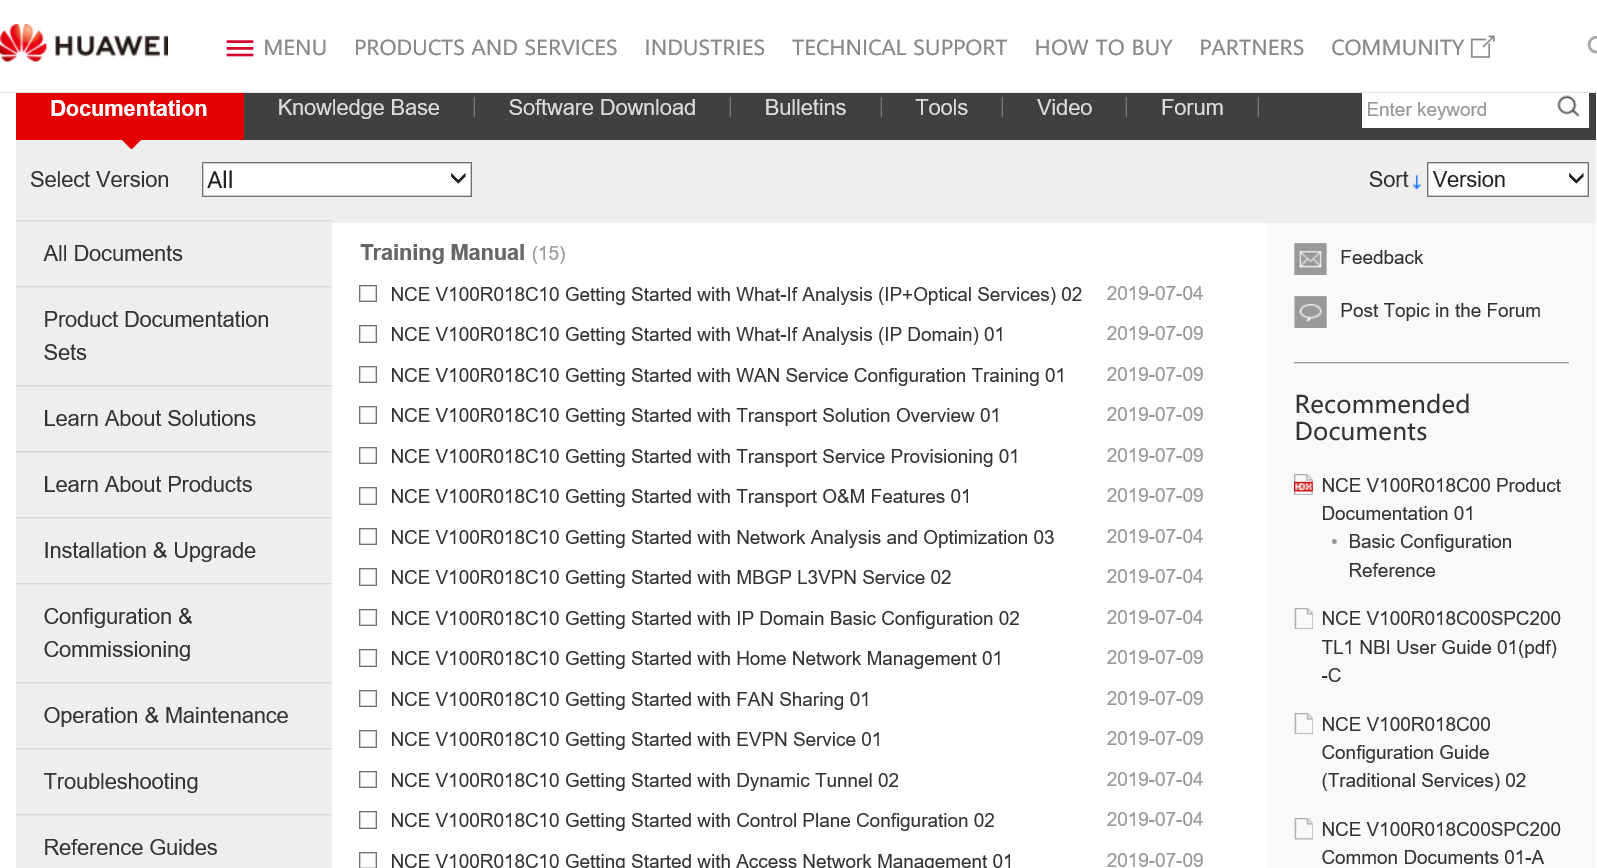Click the Huawei logo
This screenshot has height=868, width=1597.
point(84,44)
